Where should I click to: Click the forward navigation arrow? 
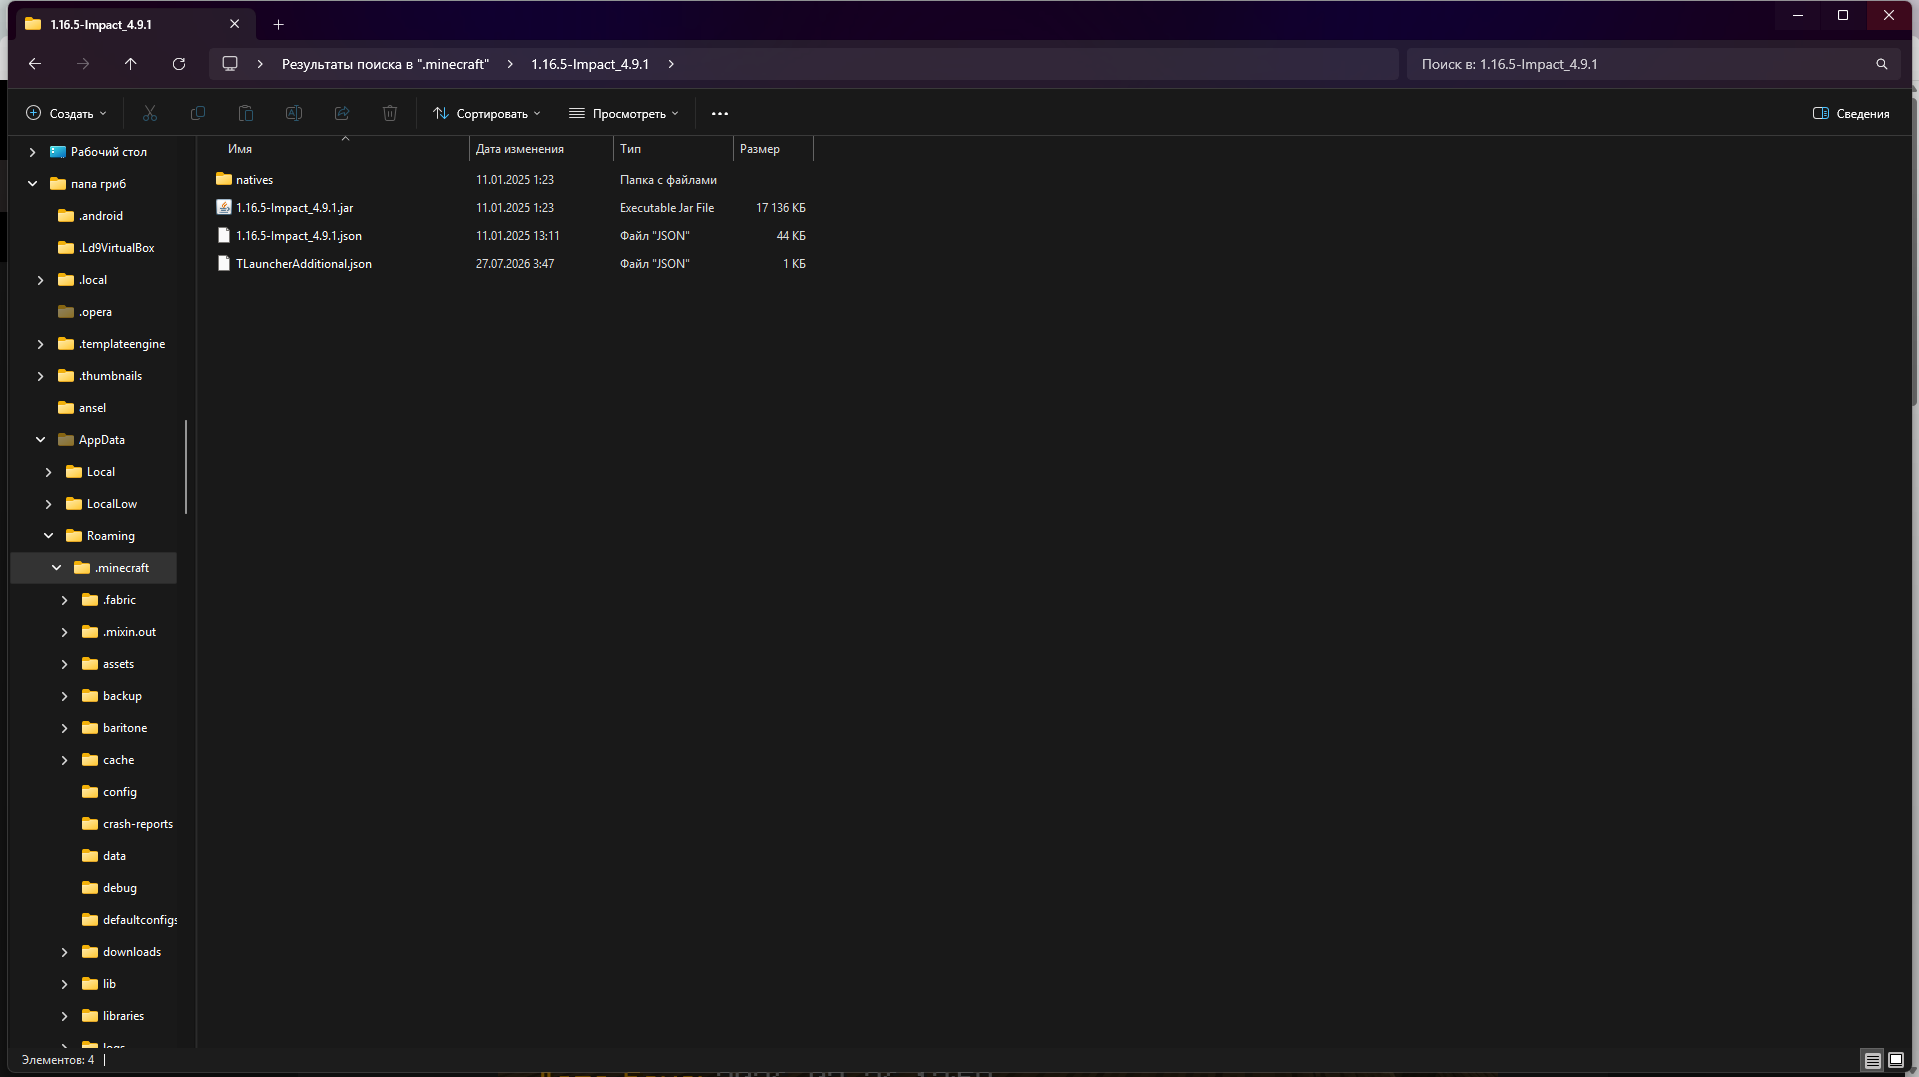tap(83, 64)
